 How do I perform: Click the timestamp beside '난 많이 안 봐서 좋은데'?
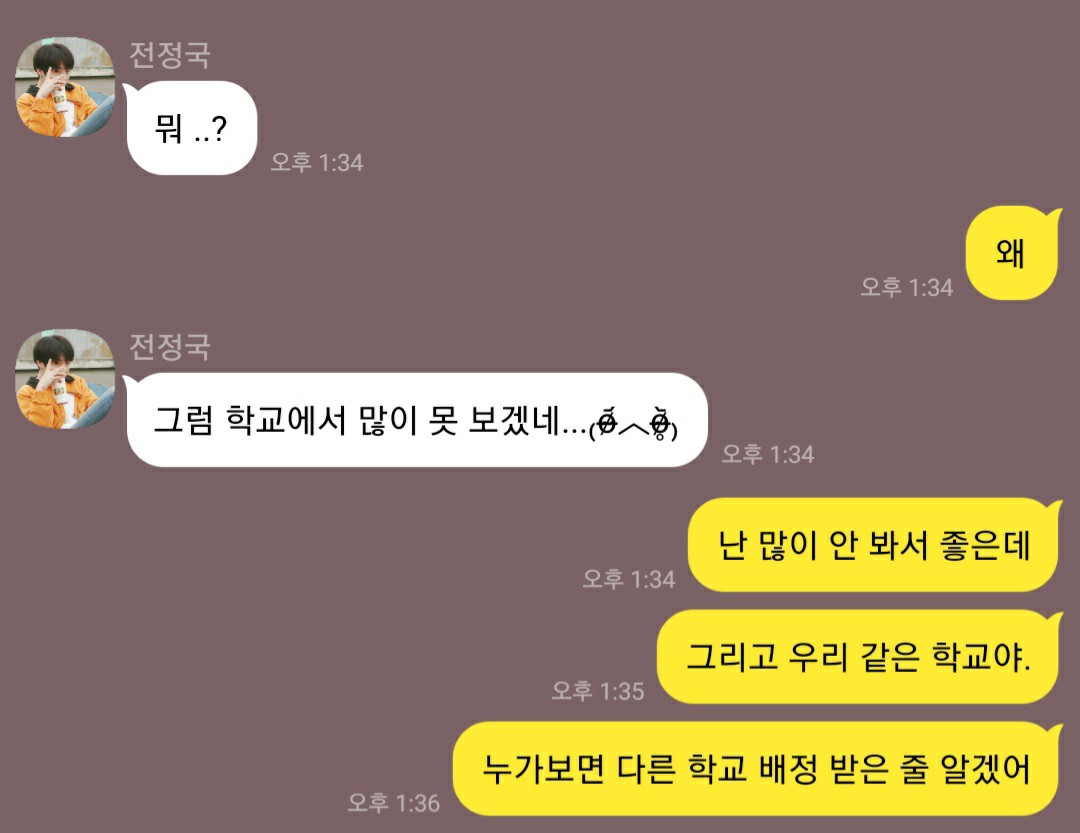[x=629, y=579]
